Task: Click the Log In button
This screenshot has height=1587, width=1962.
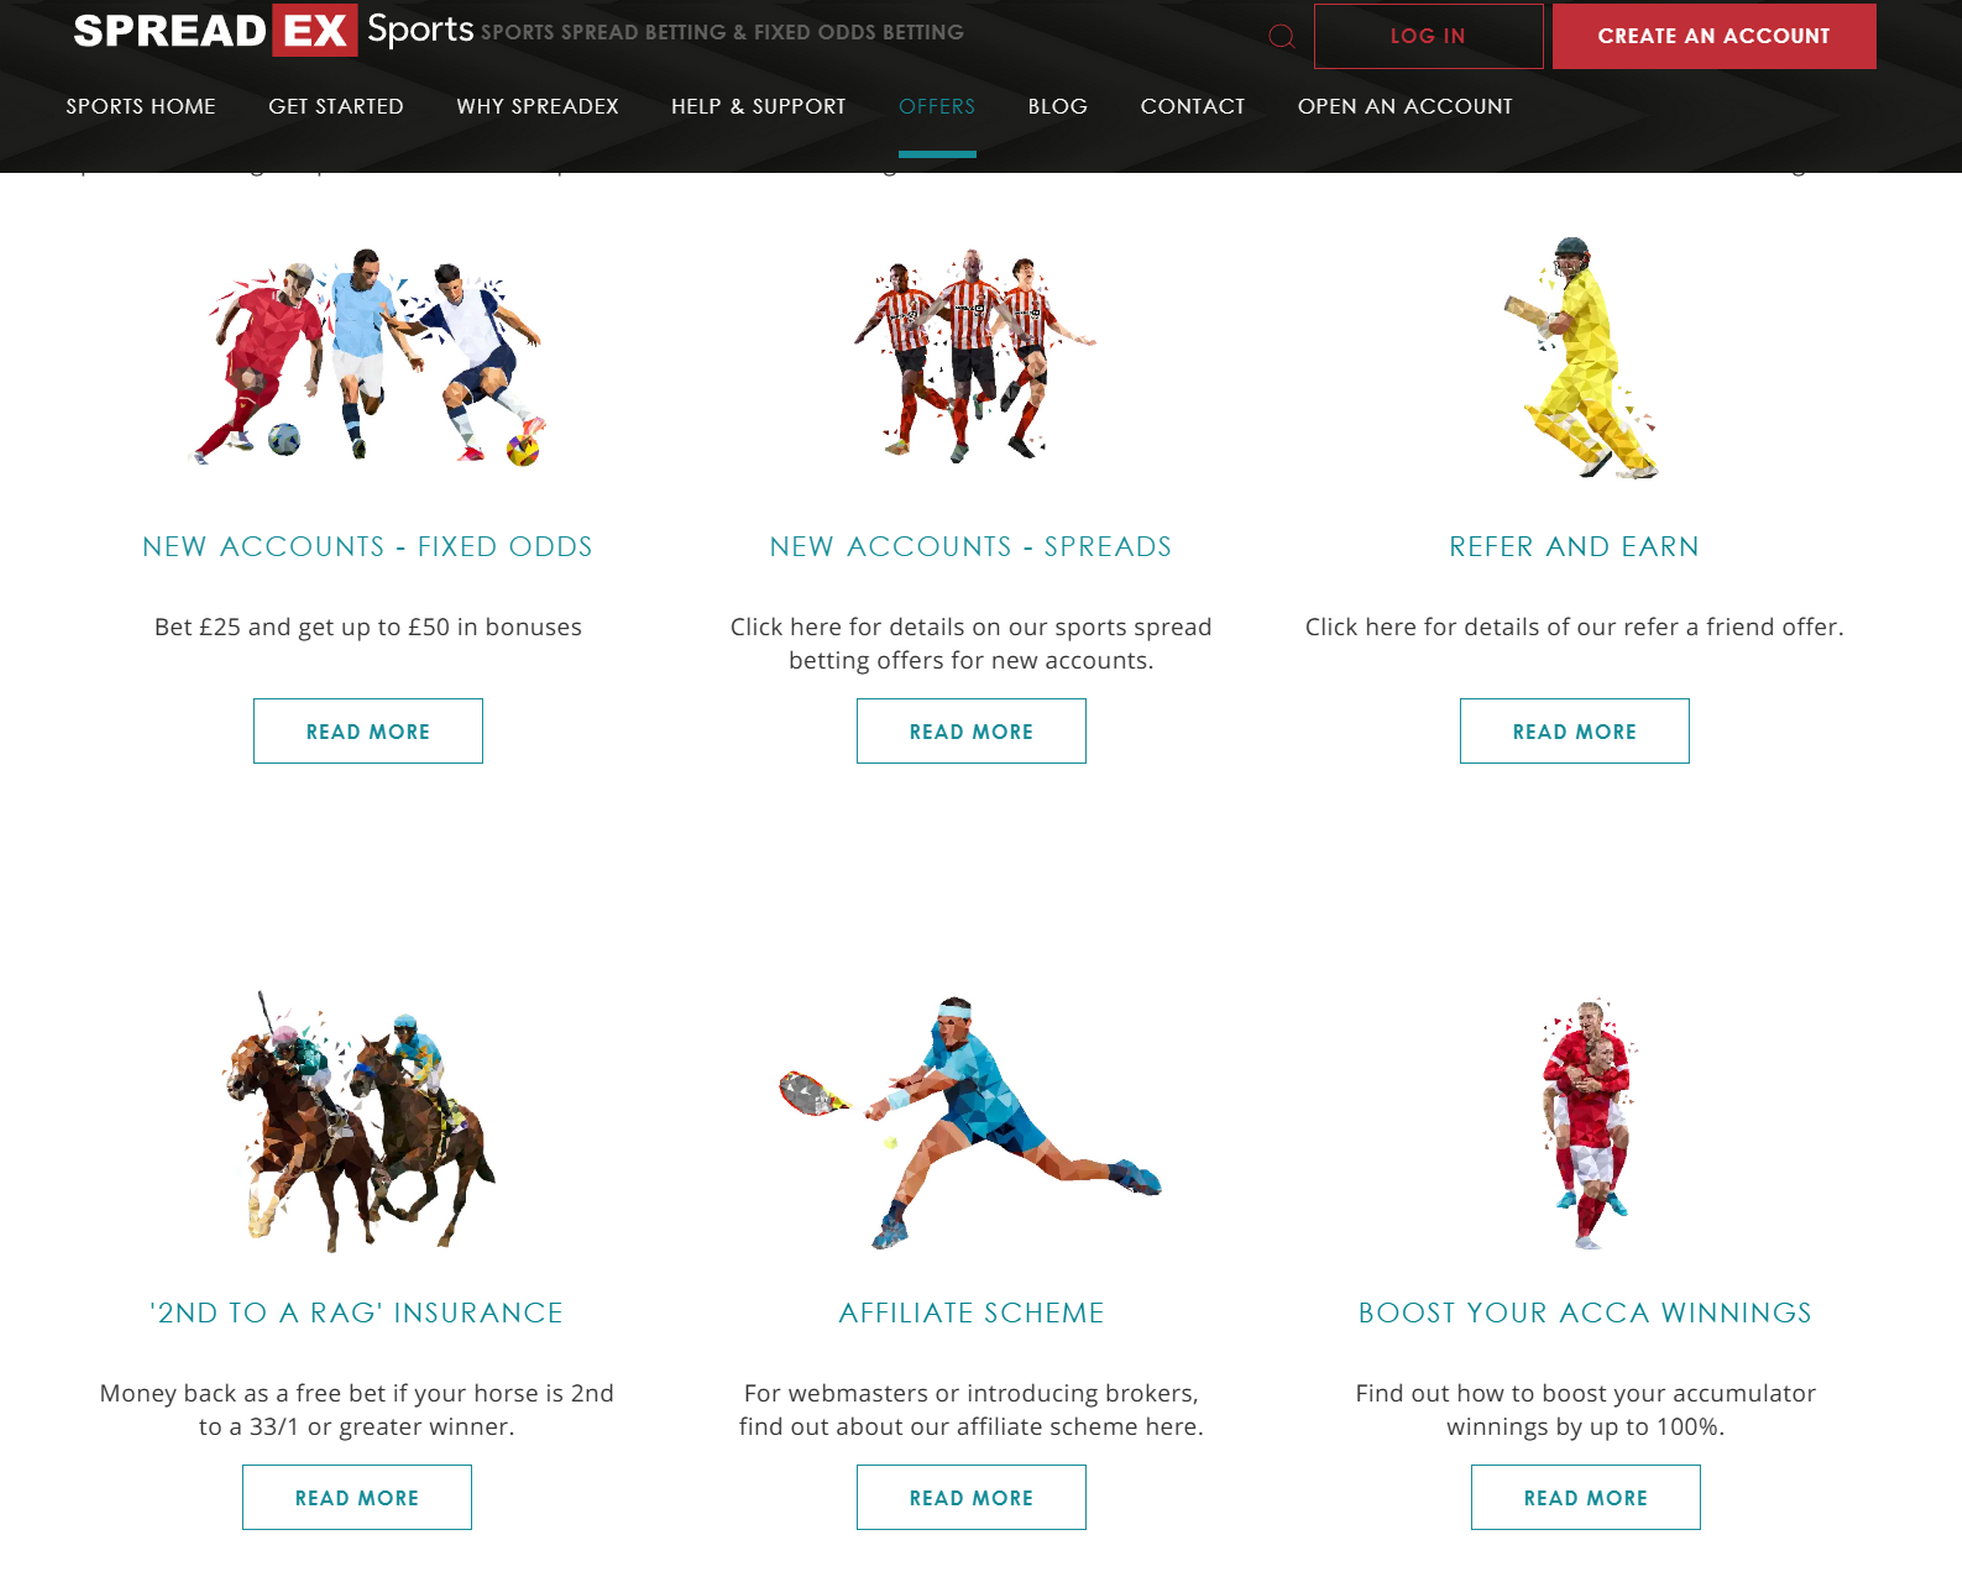Action: (1428, 36)
